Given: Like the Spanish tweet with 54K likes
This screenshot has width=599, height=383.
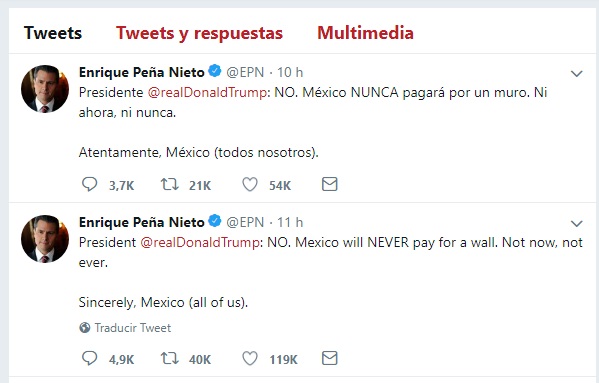Looking at the screenshot, I should point(250,184).
